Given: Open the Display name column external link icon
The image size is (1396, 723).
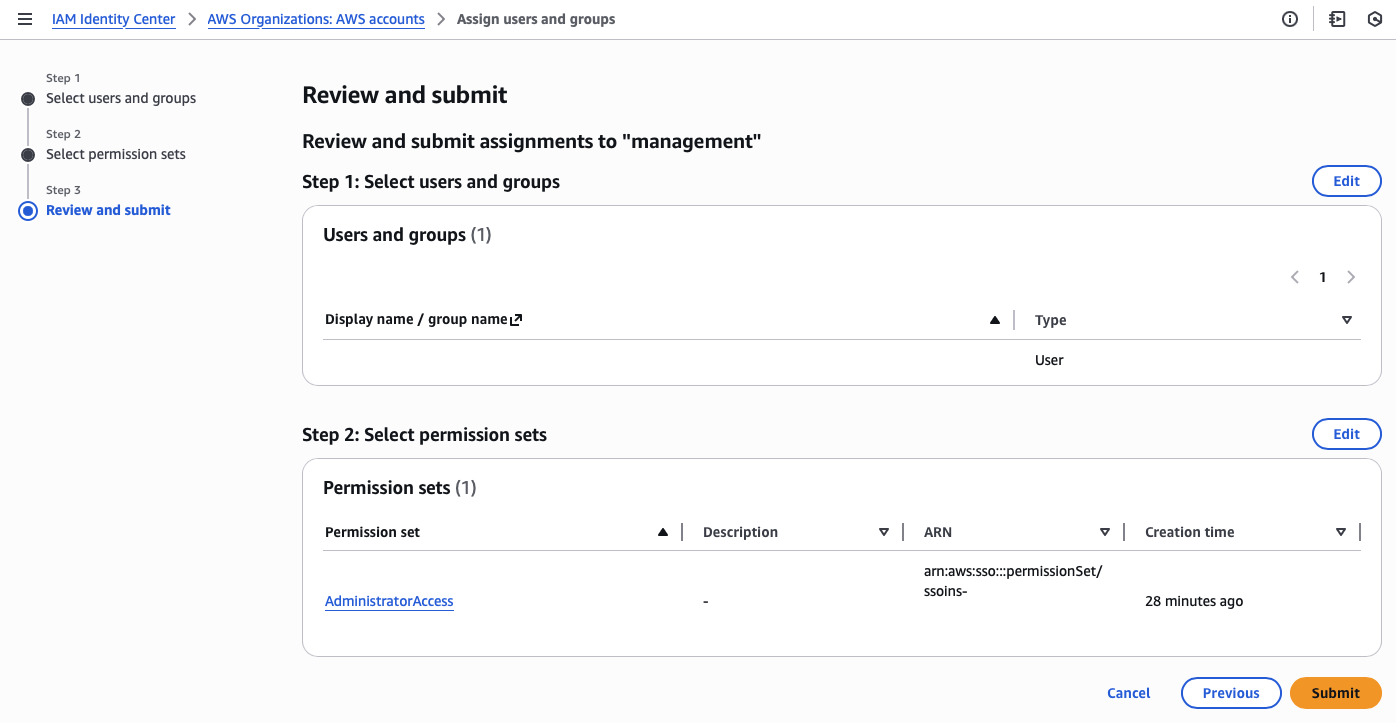Looking at the screenshot, I should 516,319.
